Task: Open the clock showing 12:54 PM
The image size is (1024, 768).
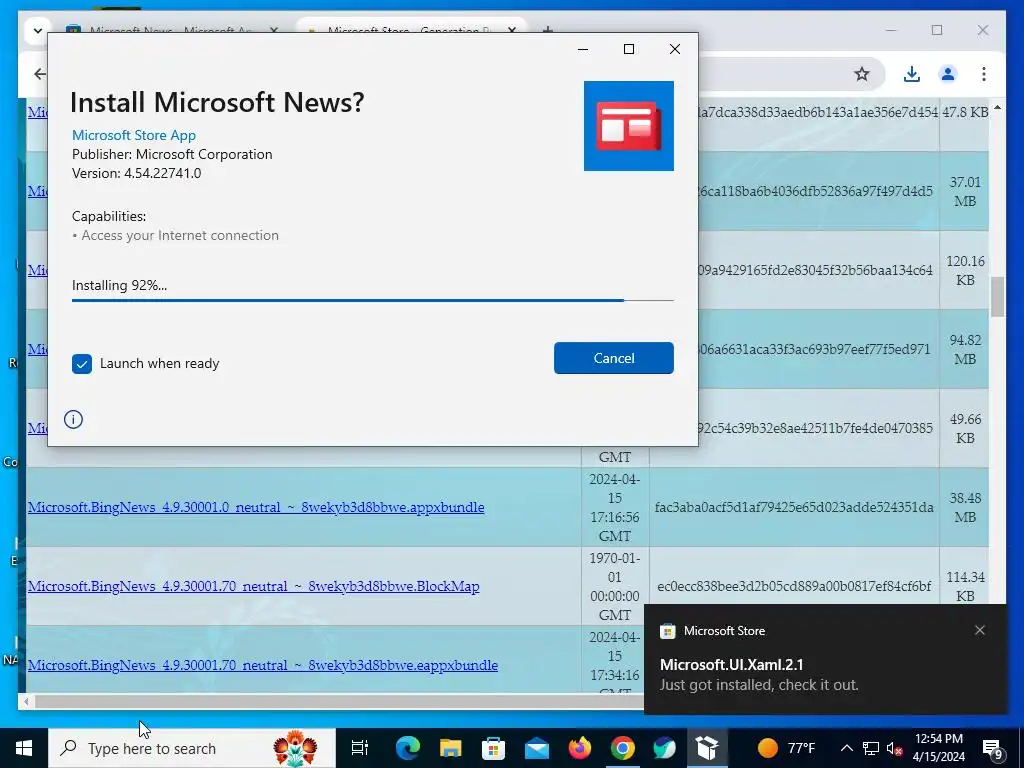Action: pos(938,748)
